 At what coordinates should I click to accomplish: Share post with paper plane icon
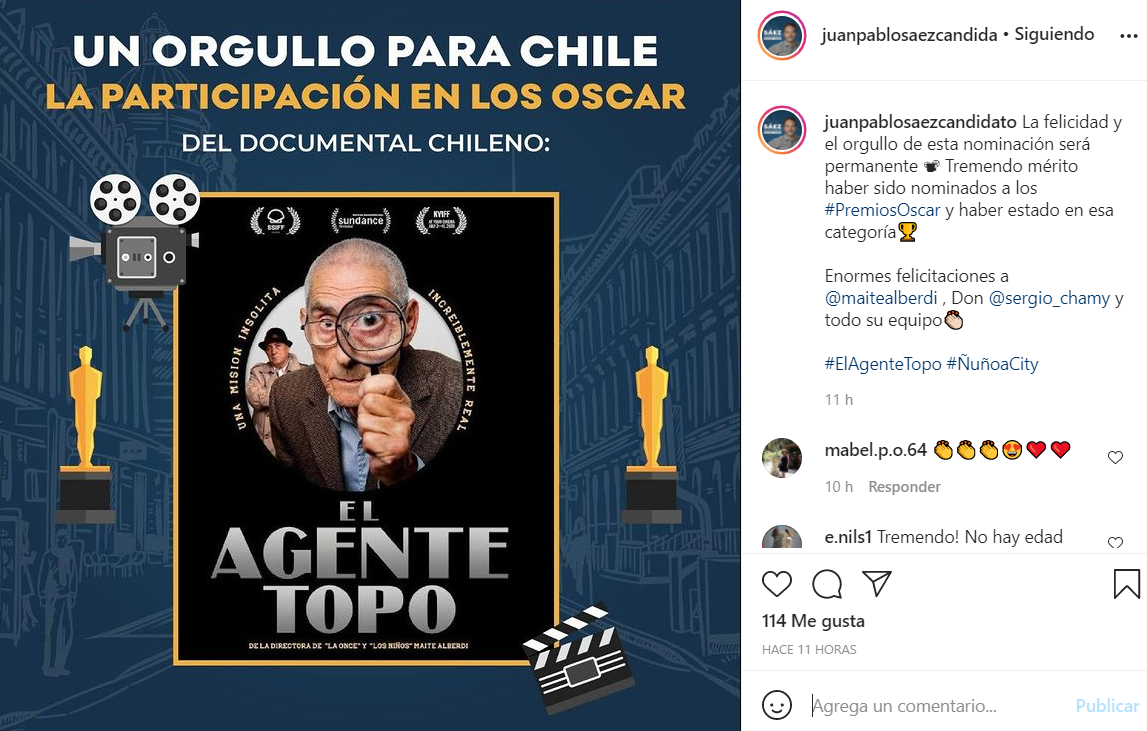click(x=877, y=583)
